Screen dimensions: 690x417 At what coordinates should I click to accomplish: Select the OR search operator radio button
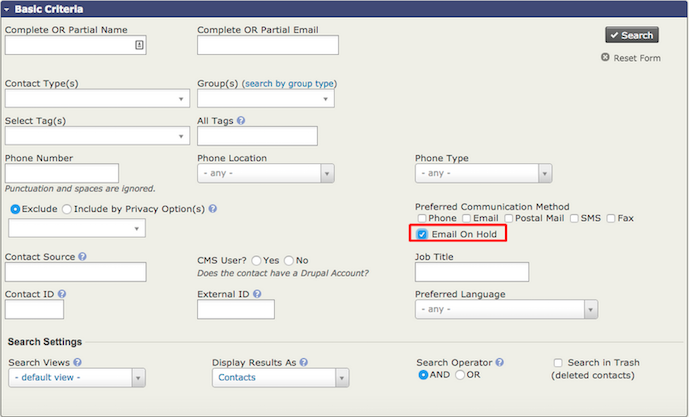click(459, 375)
